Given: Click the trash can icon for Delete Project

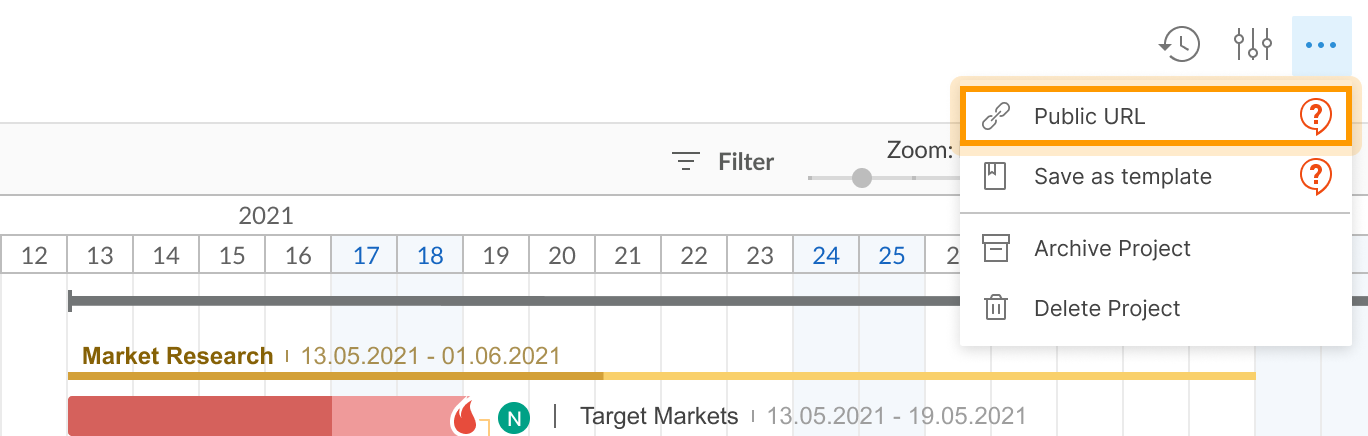Looking at the screenshot, I should click(996, 308).
